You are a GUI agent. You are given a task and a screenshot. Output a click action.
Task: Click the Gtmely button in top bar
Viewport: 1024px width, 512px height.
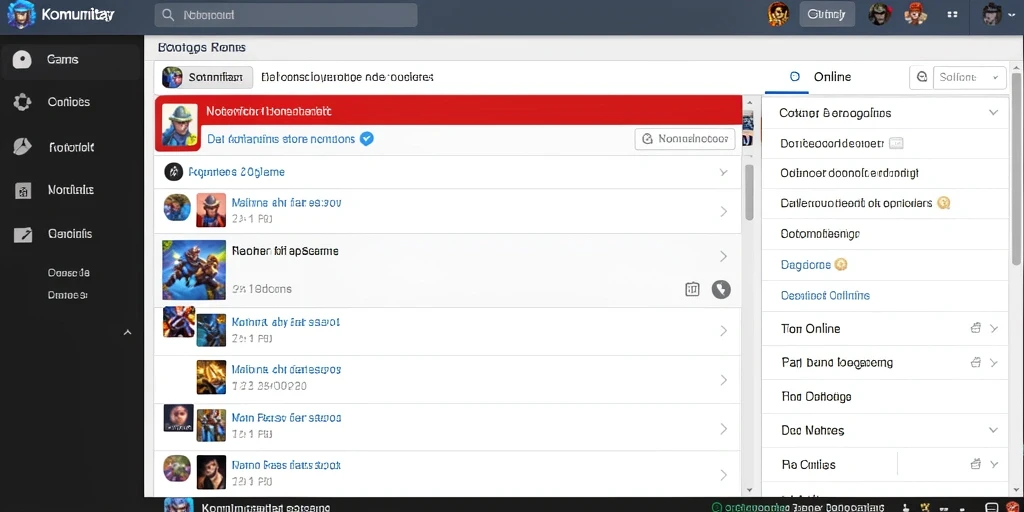point(827,14)
